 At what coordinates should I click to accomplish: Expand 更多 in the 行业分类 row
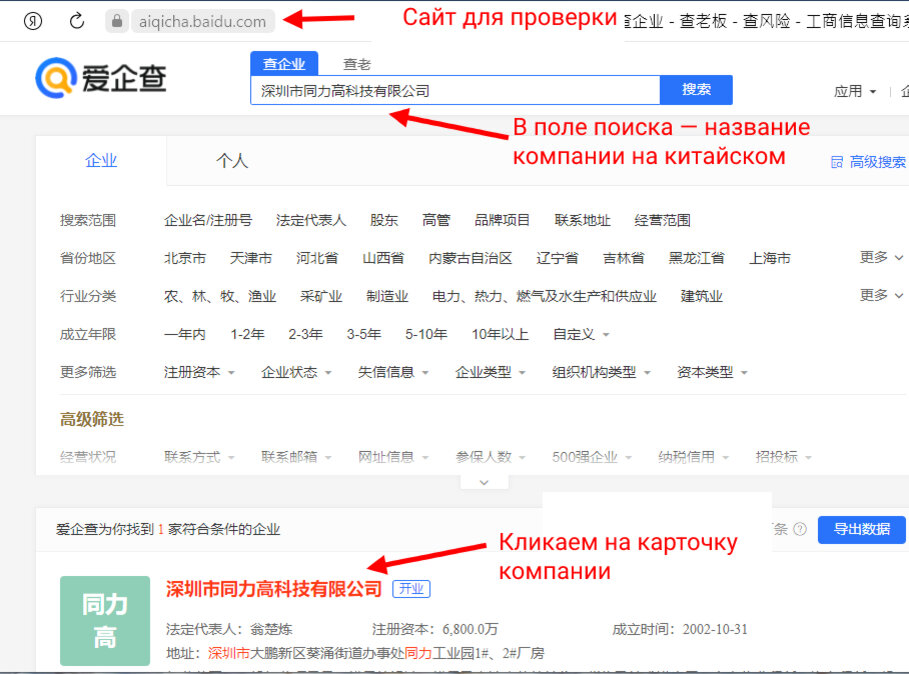[x=881, y=295]
